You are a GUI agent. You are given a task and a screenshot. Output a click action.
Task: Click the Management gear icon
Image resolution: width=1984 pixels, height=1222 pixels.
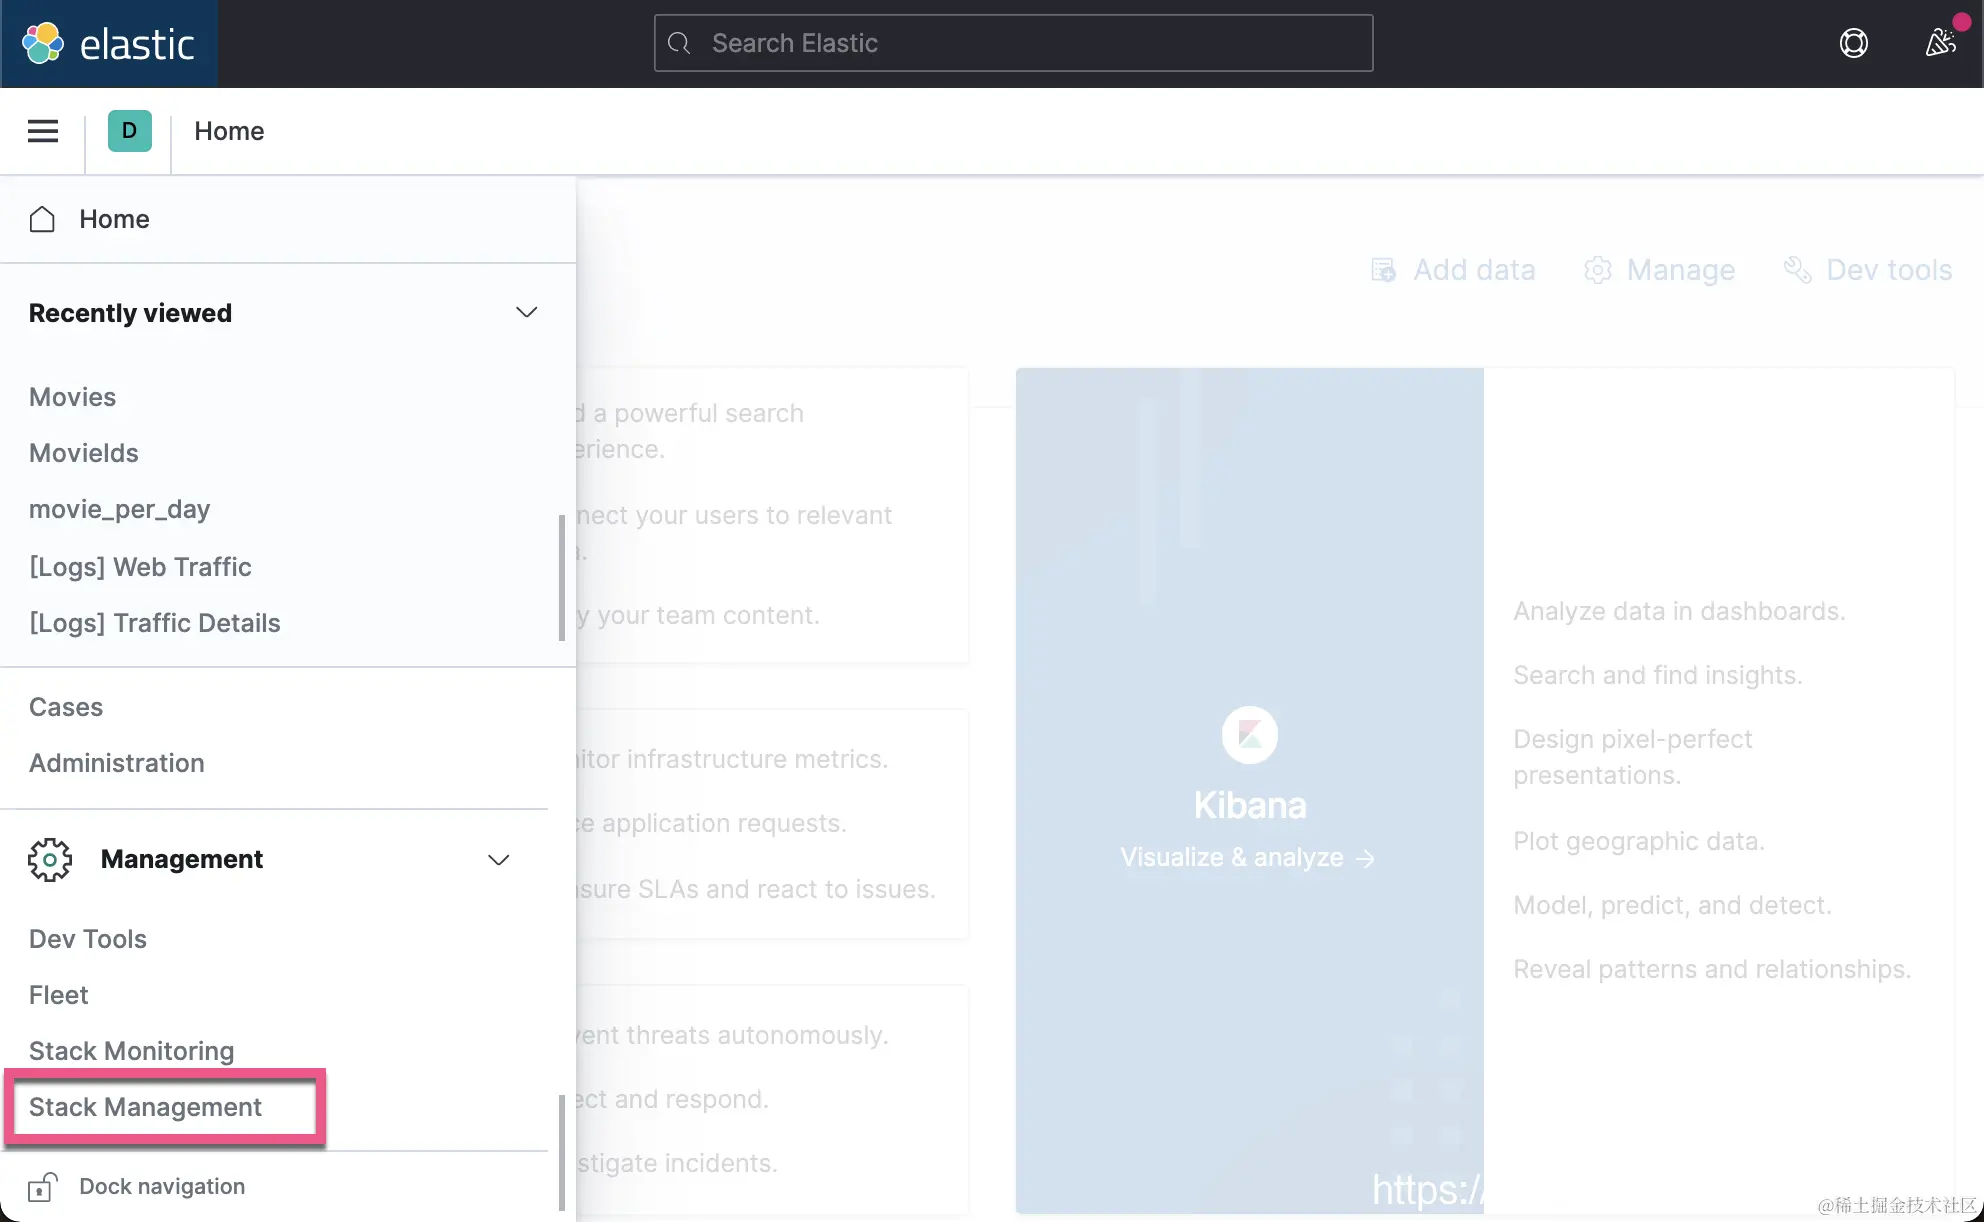point(50,859)
